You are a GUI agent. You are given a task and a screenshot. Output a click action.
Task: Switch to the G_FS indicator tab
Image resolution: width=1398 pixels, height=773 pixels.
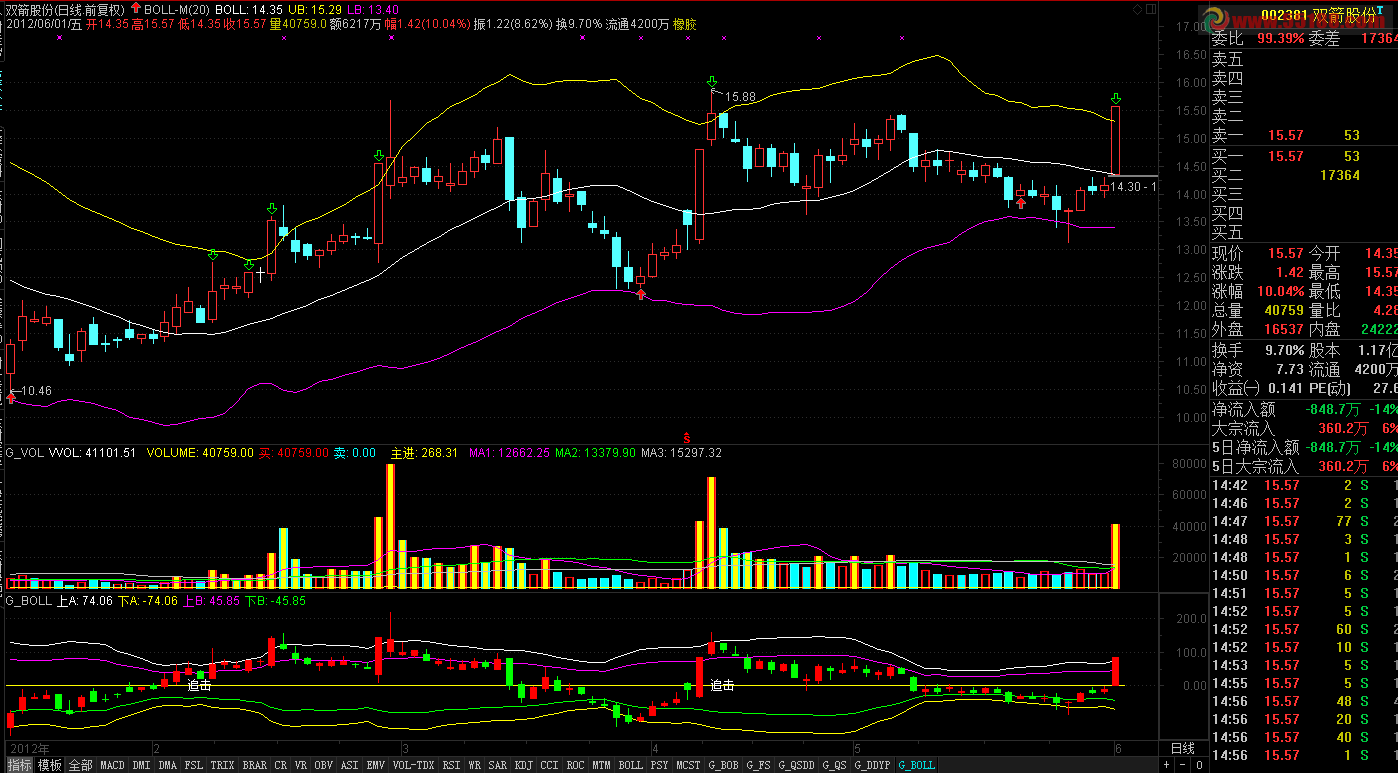[759, 765]
